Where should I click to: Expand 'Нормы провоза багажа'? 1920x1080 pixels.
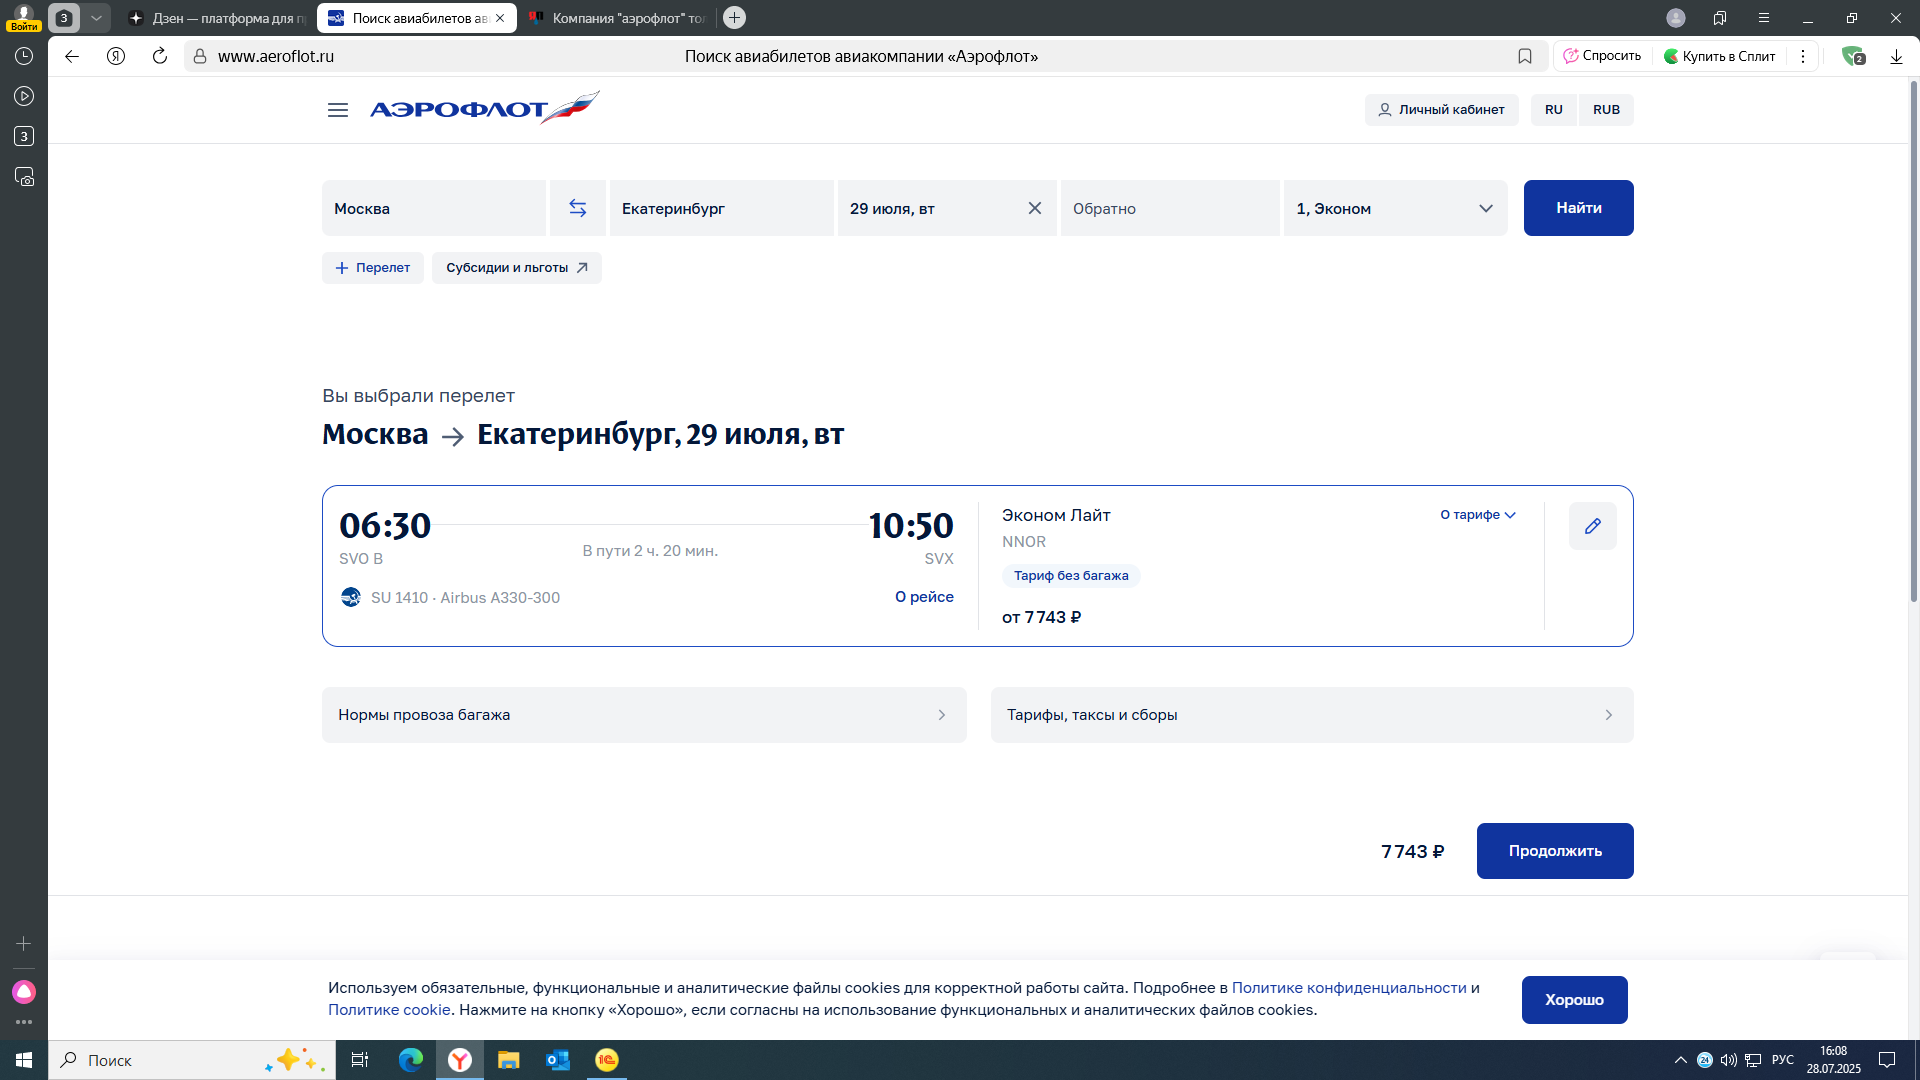click(644, 715)
